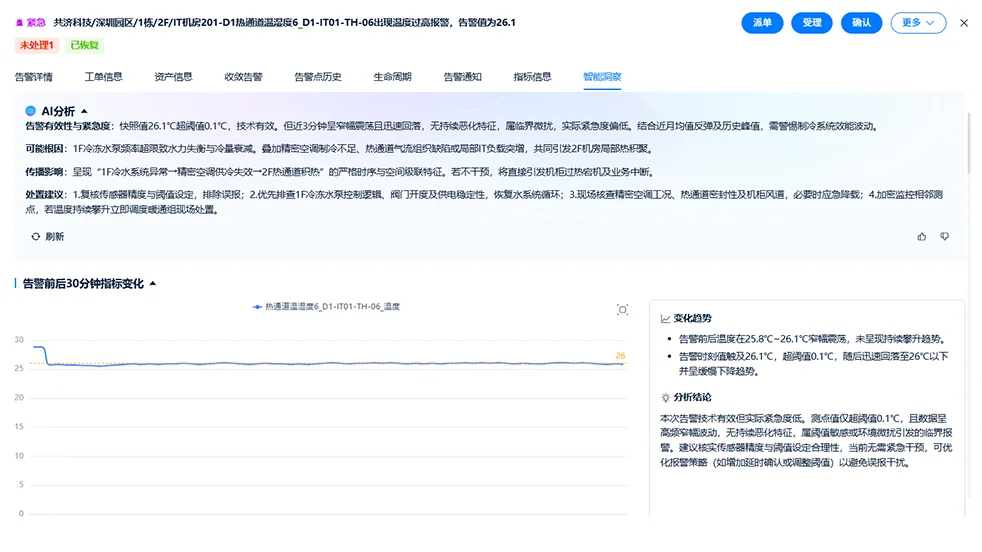Click the threshold label 26 on chart
982x552 pixels.
coord(620,356)
